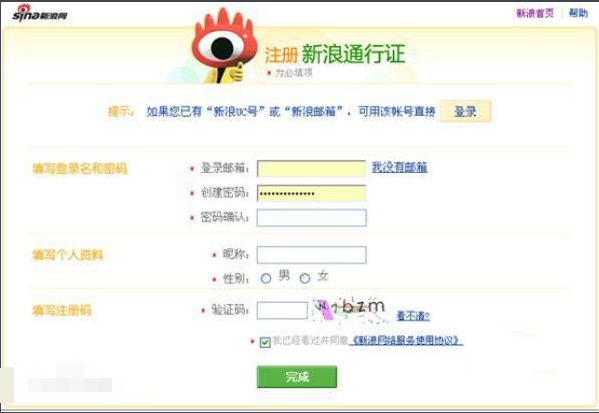599x413 pixels.
Task: Focus the 验证码 captcha input field
Action: 282,310
